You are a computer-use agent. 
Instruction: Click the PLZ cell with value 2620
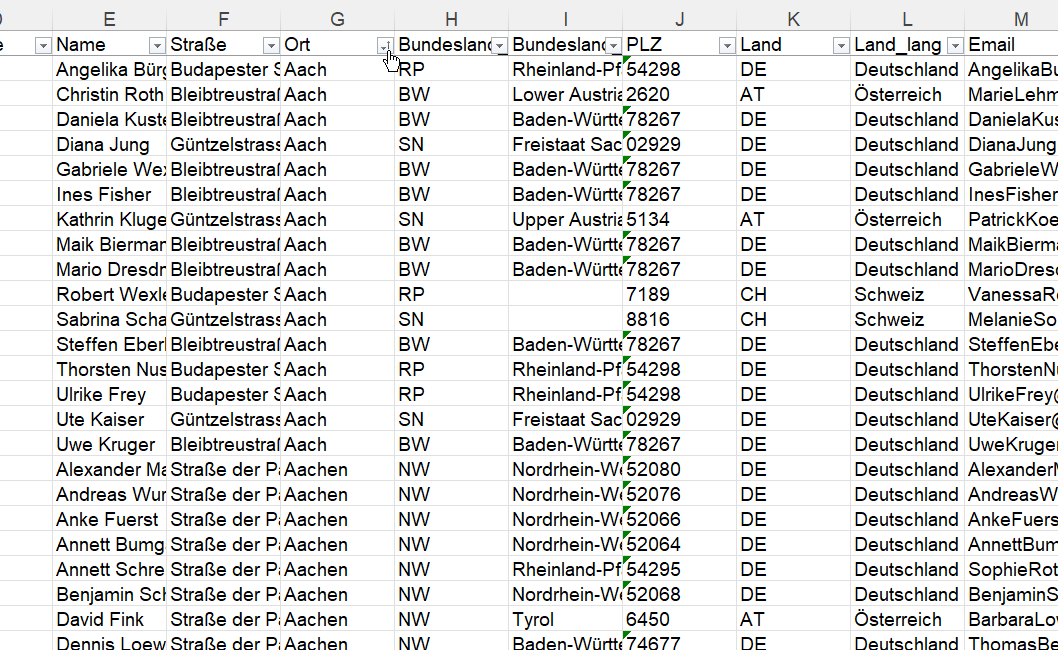(x=679, y=95)
